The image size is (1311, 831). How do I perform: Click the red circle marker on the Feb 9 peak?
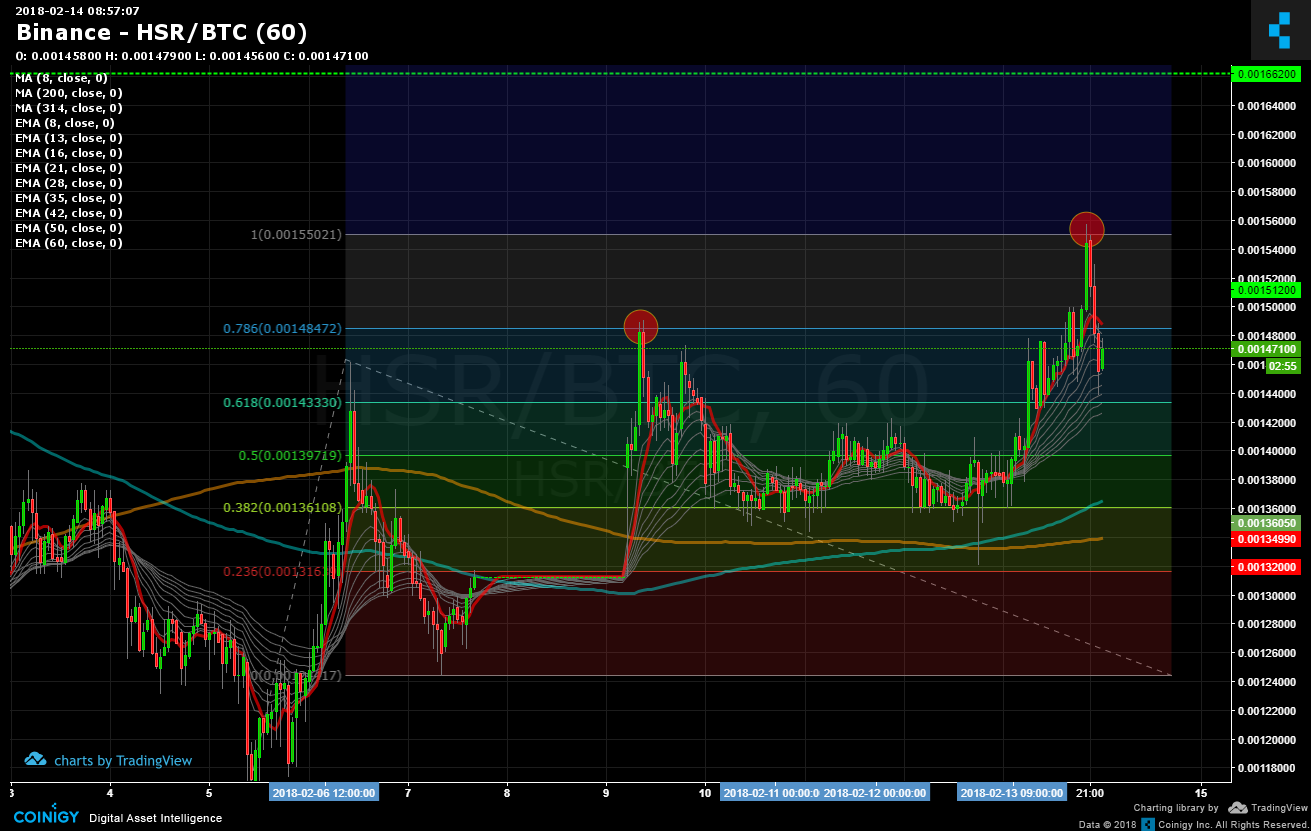pos(640,326)
